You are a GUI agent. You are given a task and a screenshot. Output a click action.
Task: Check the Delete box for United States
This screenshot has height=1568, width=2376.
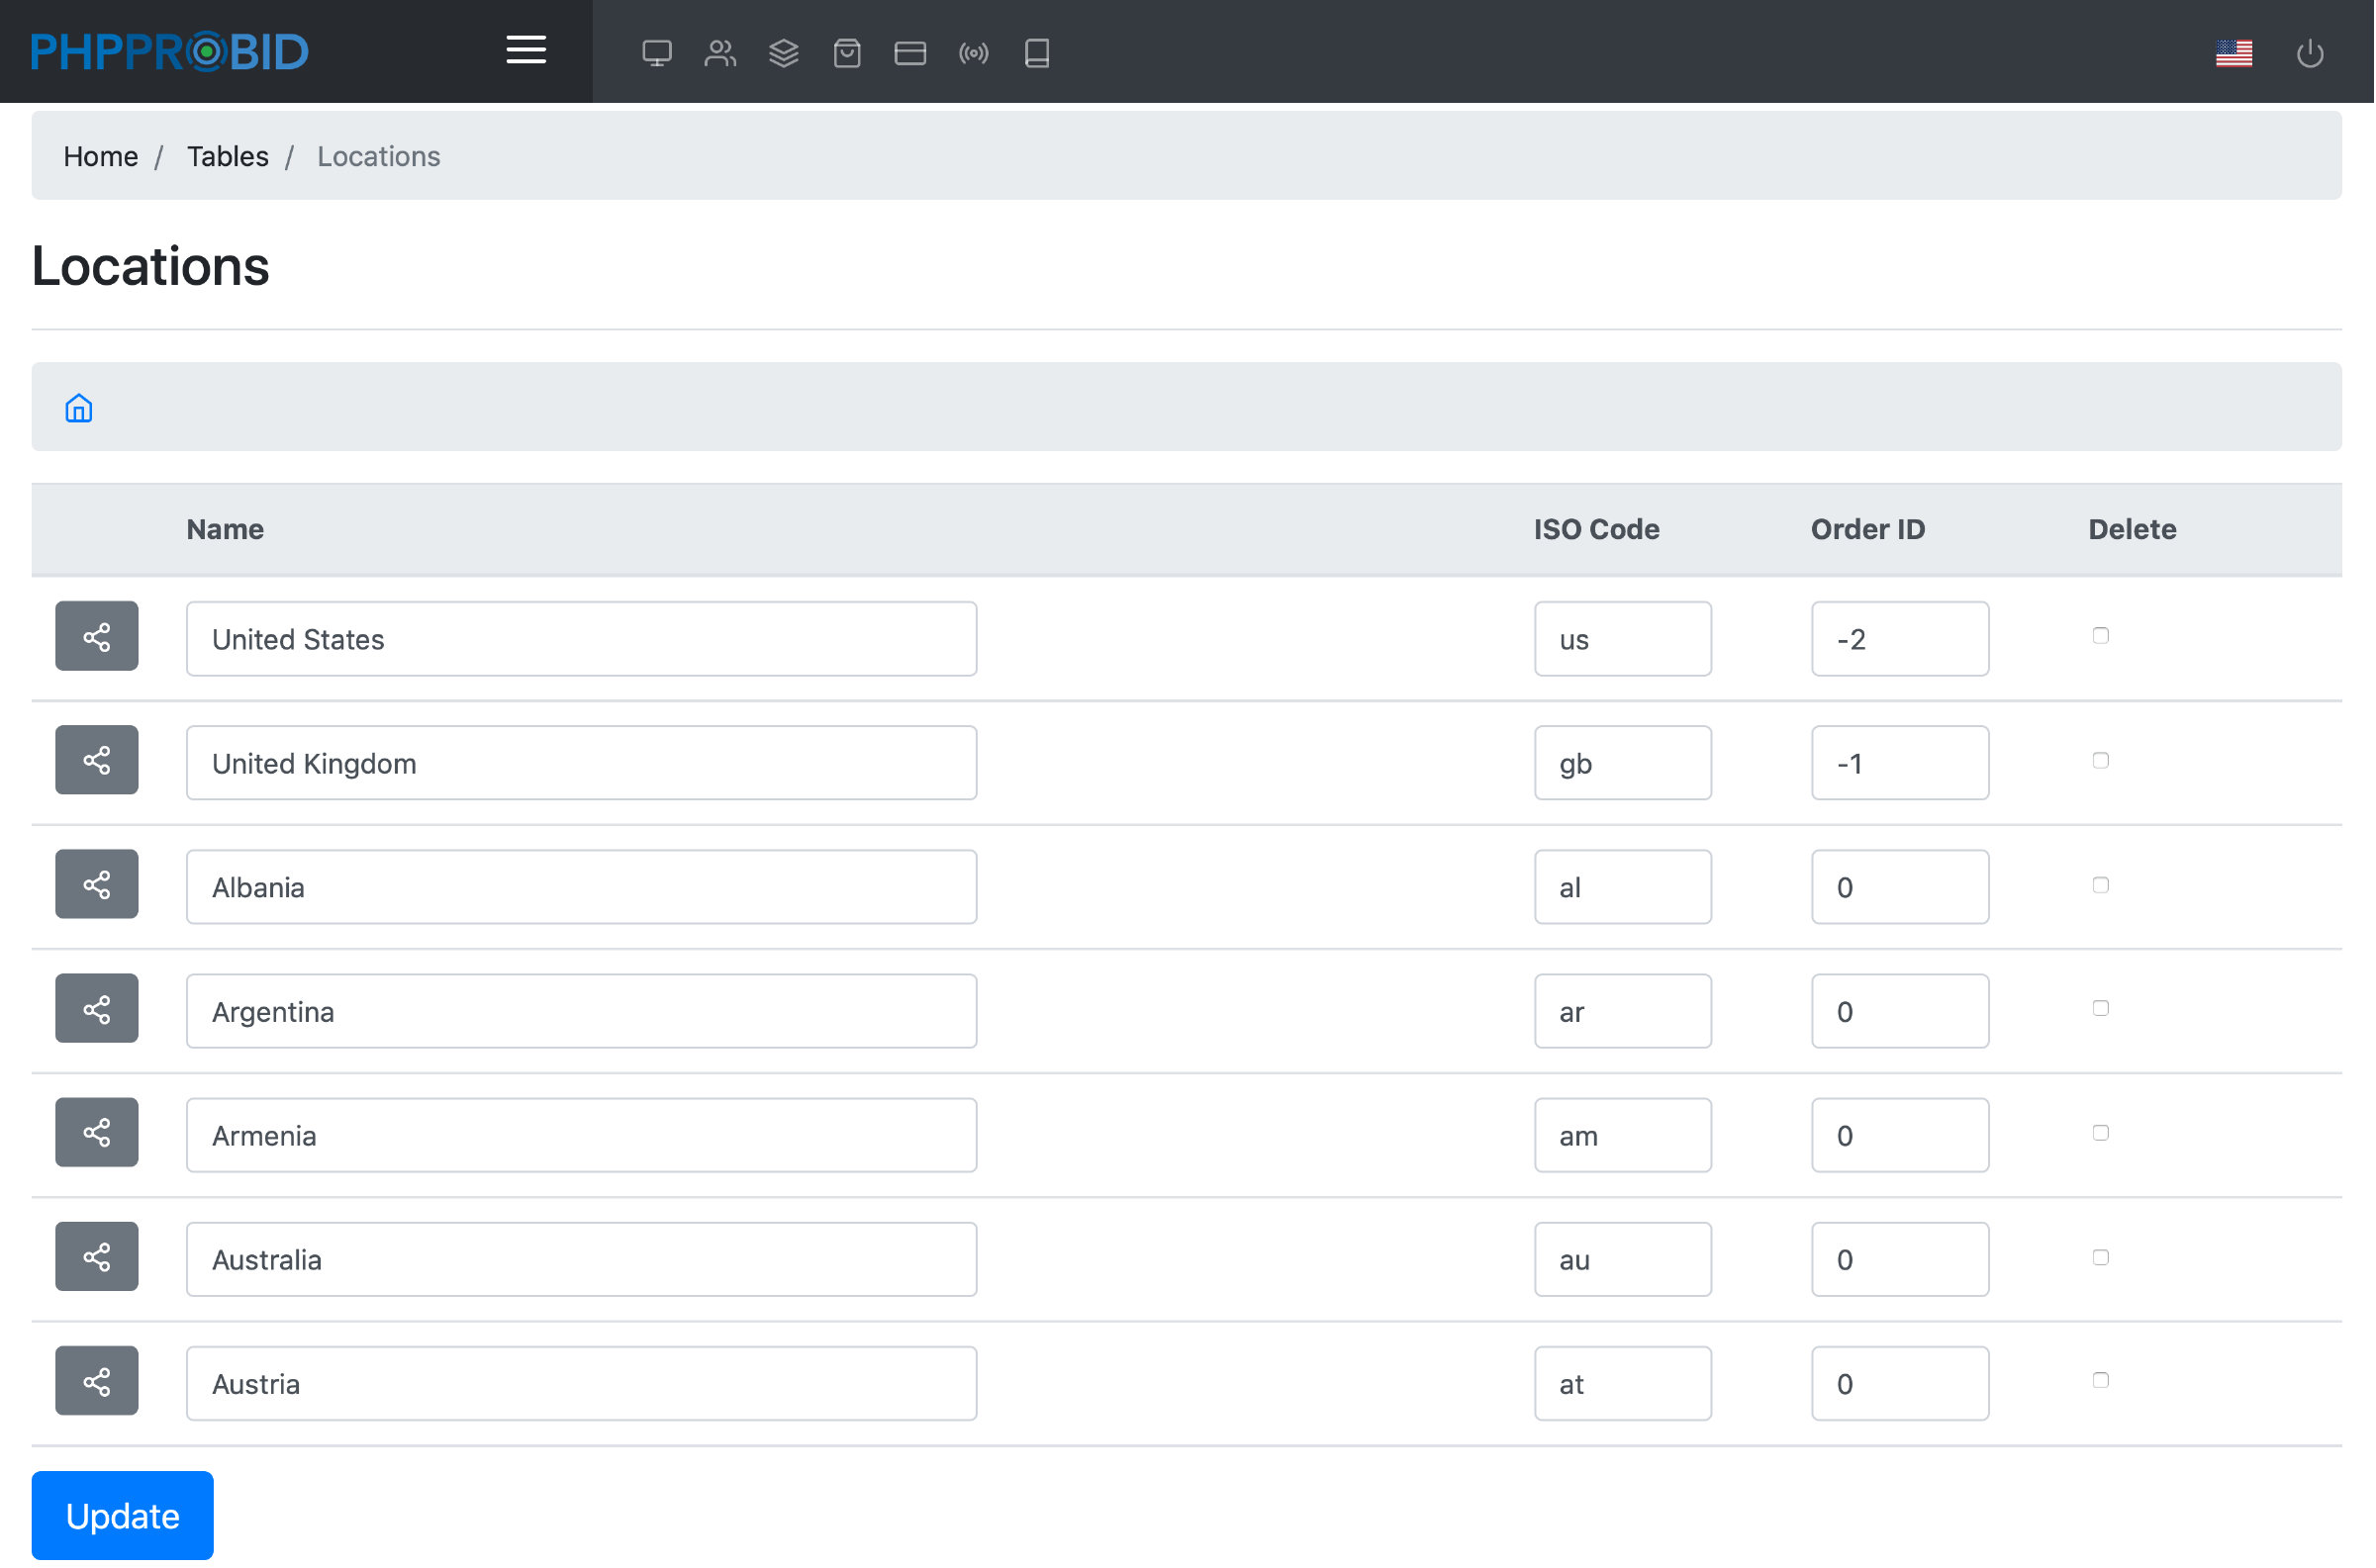(x=2100, y=636)
